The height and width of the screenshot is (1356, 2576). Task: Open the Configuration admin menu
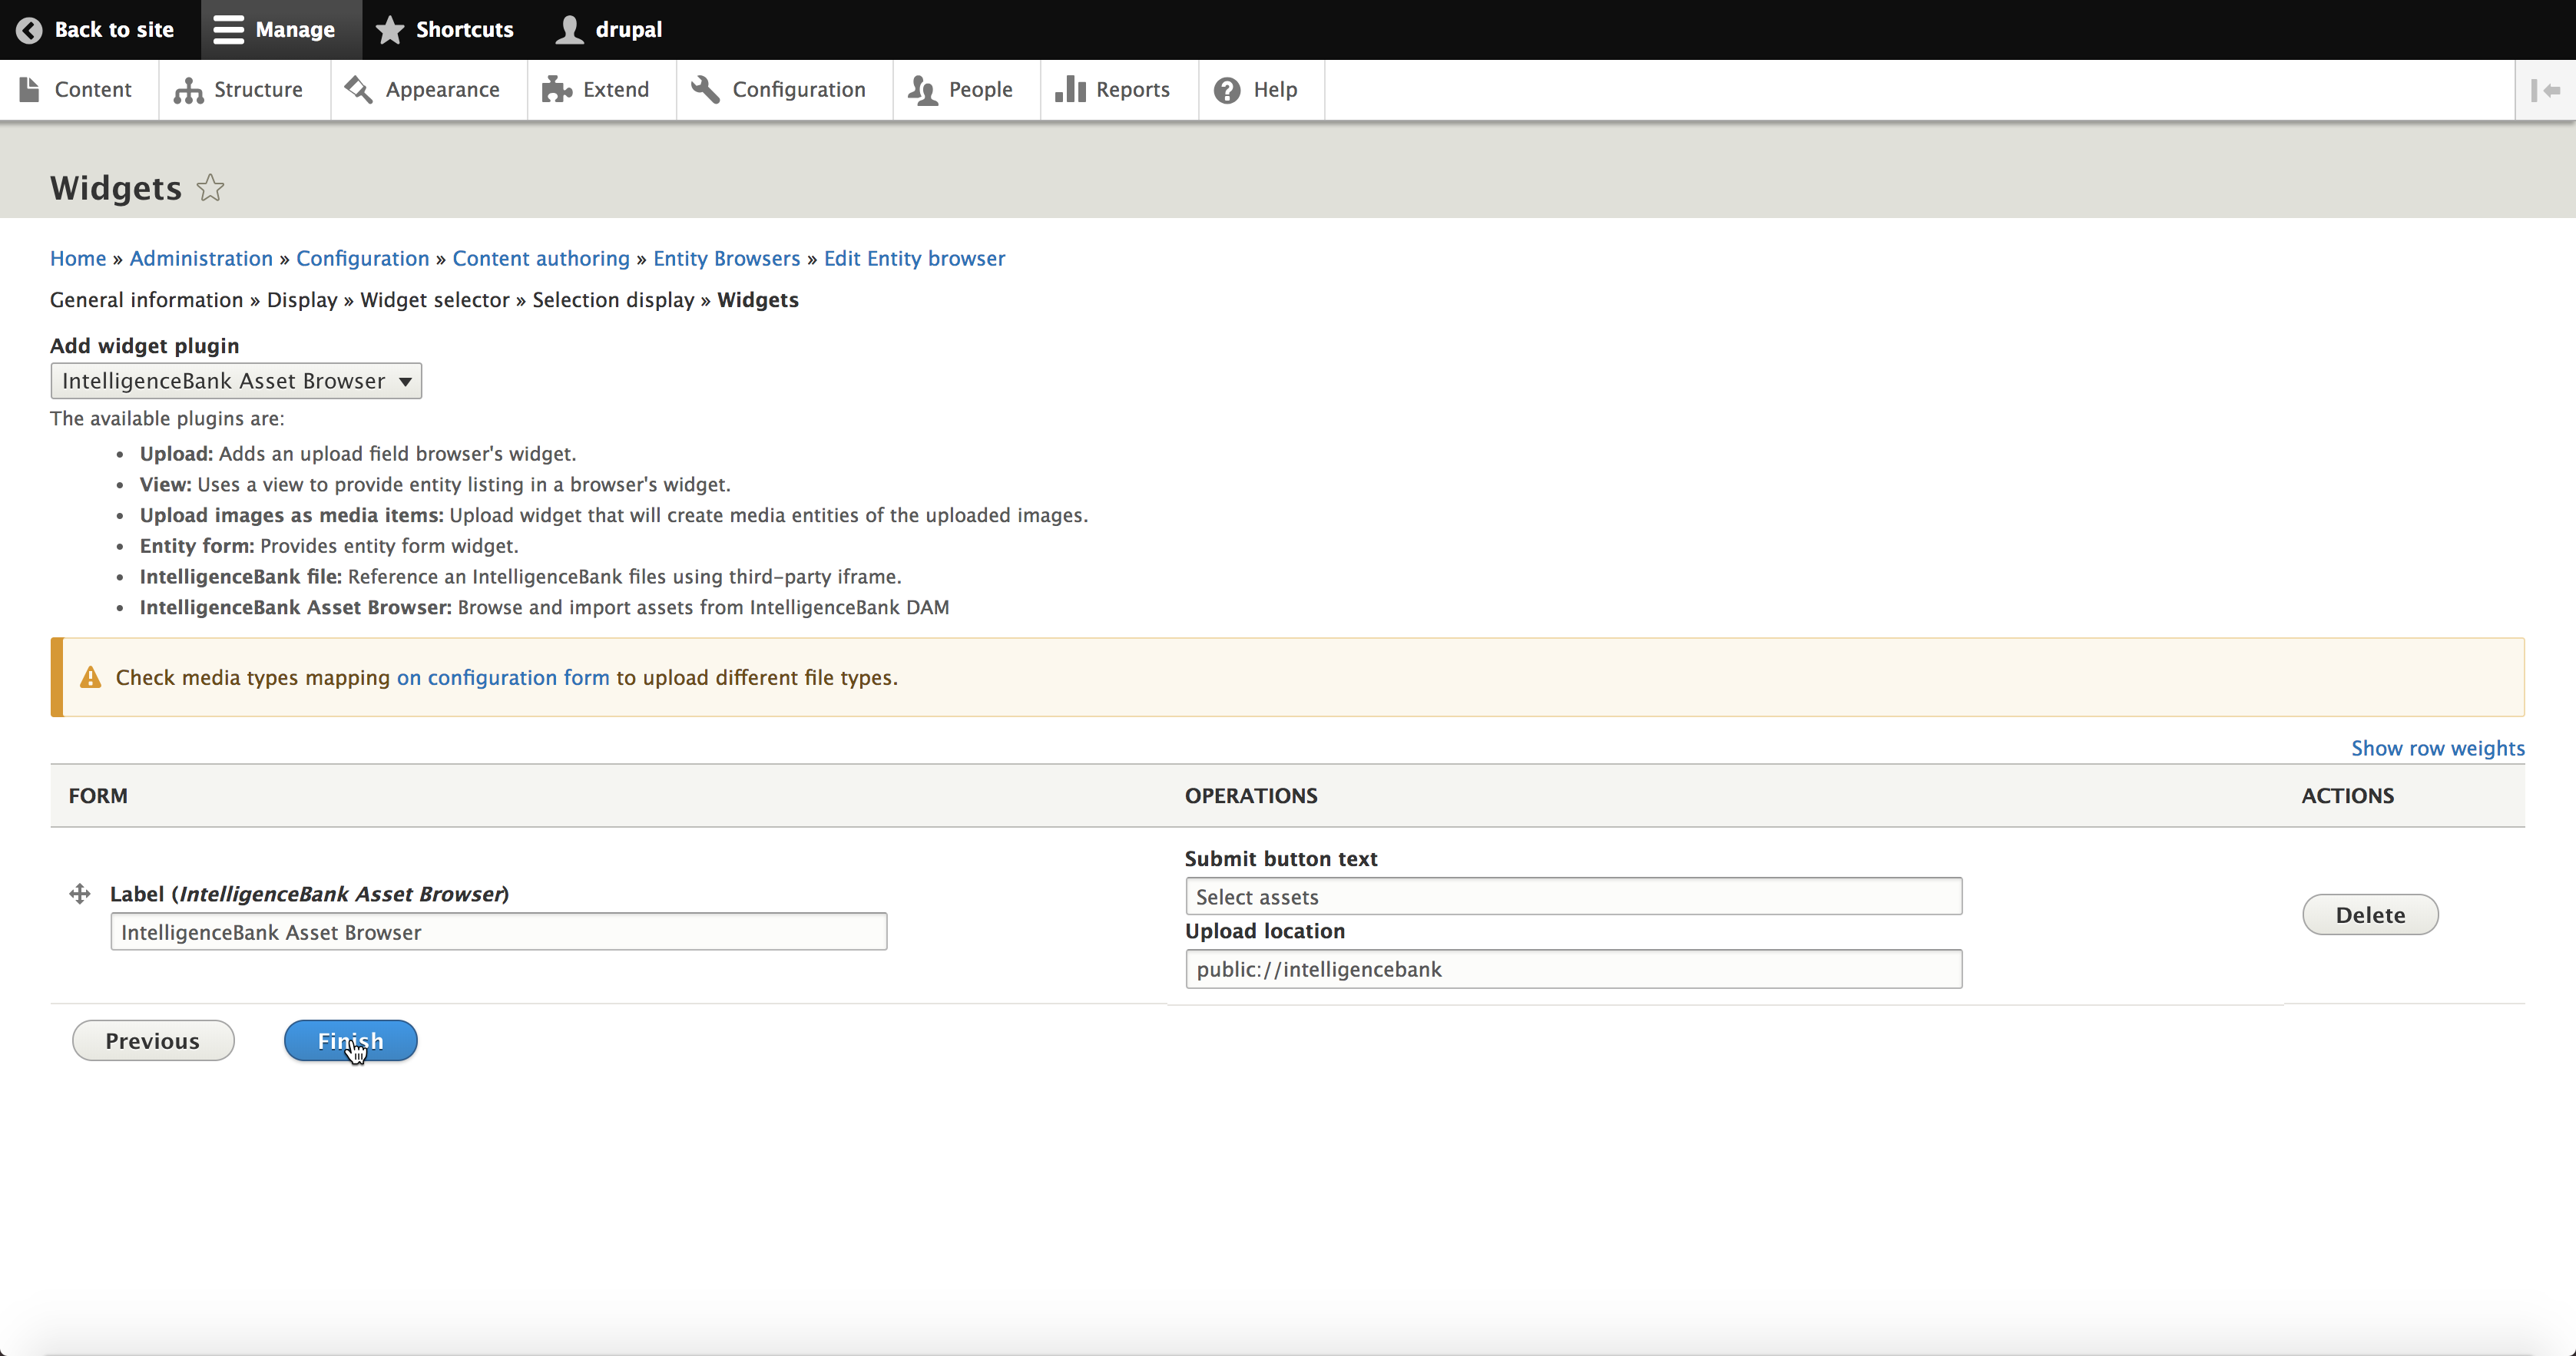(x=779, y=90)
